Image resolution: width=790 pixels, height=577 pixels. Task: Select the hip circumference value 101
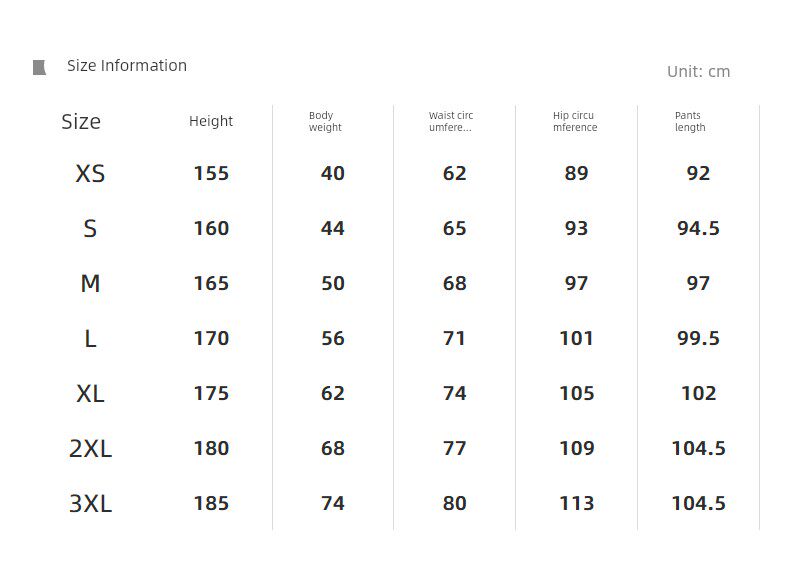(x=576, y=339)
